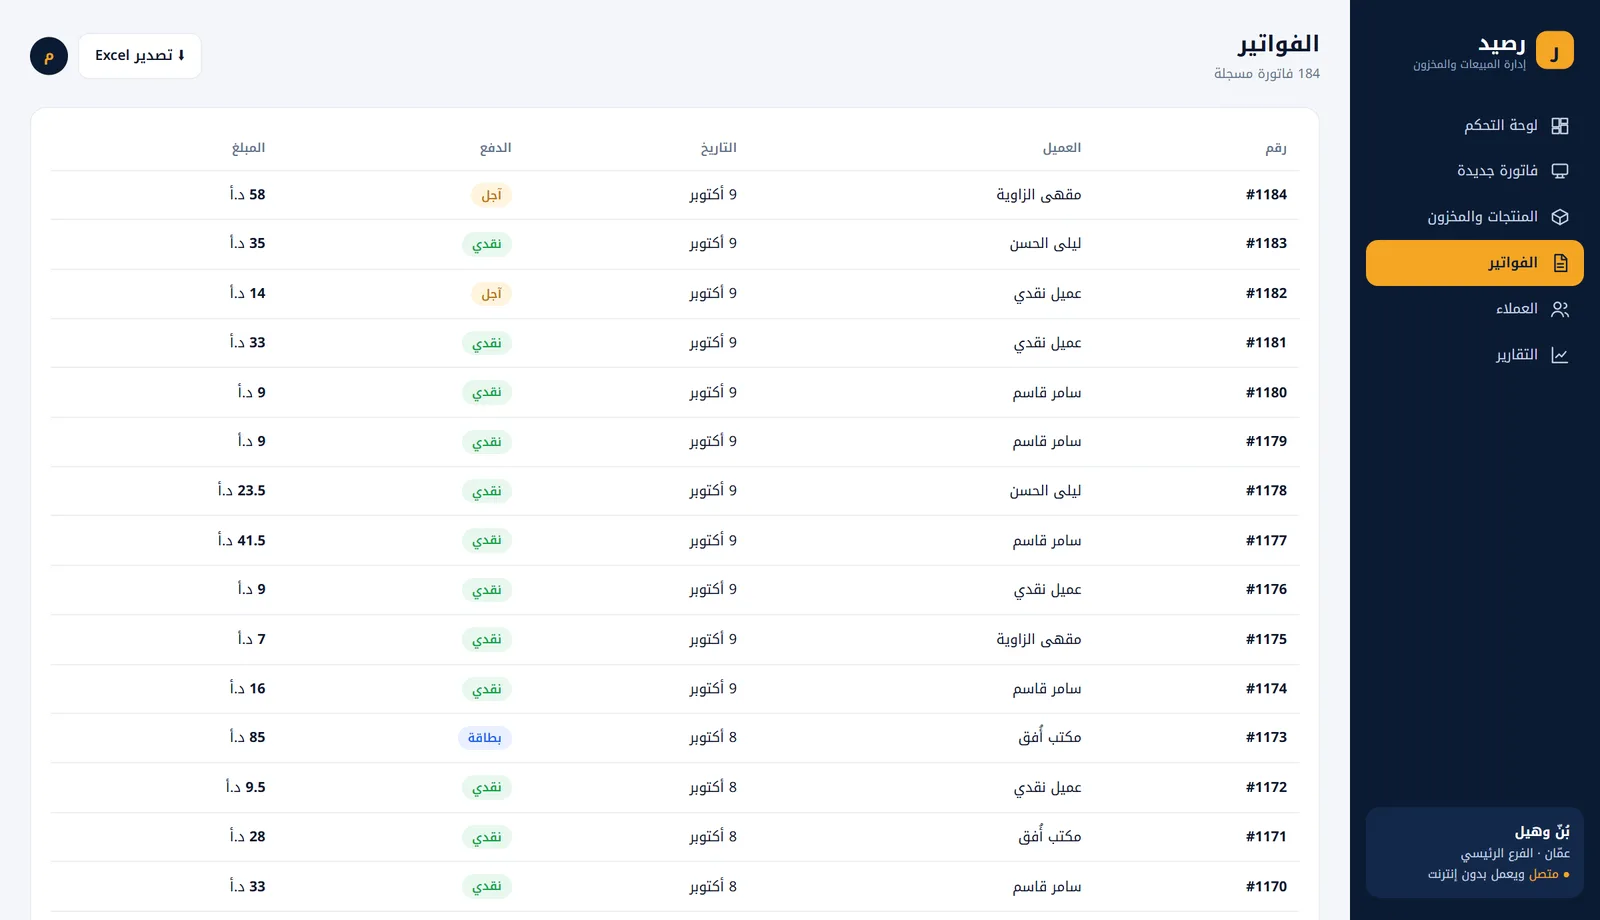The image size is (1600, 920).
Task: Select invoice number #1177
Action: click(1266, 540)
